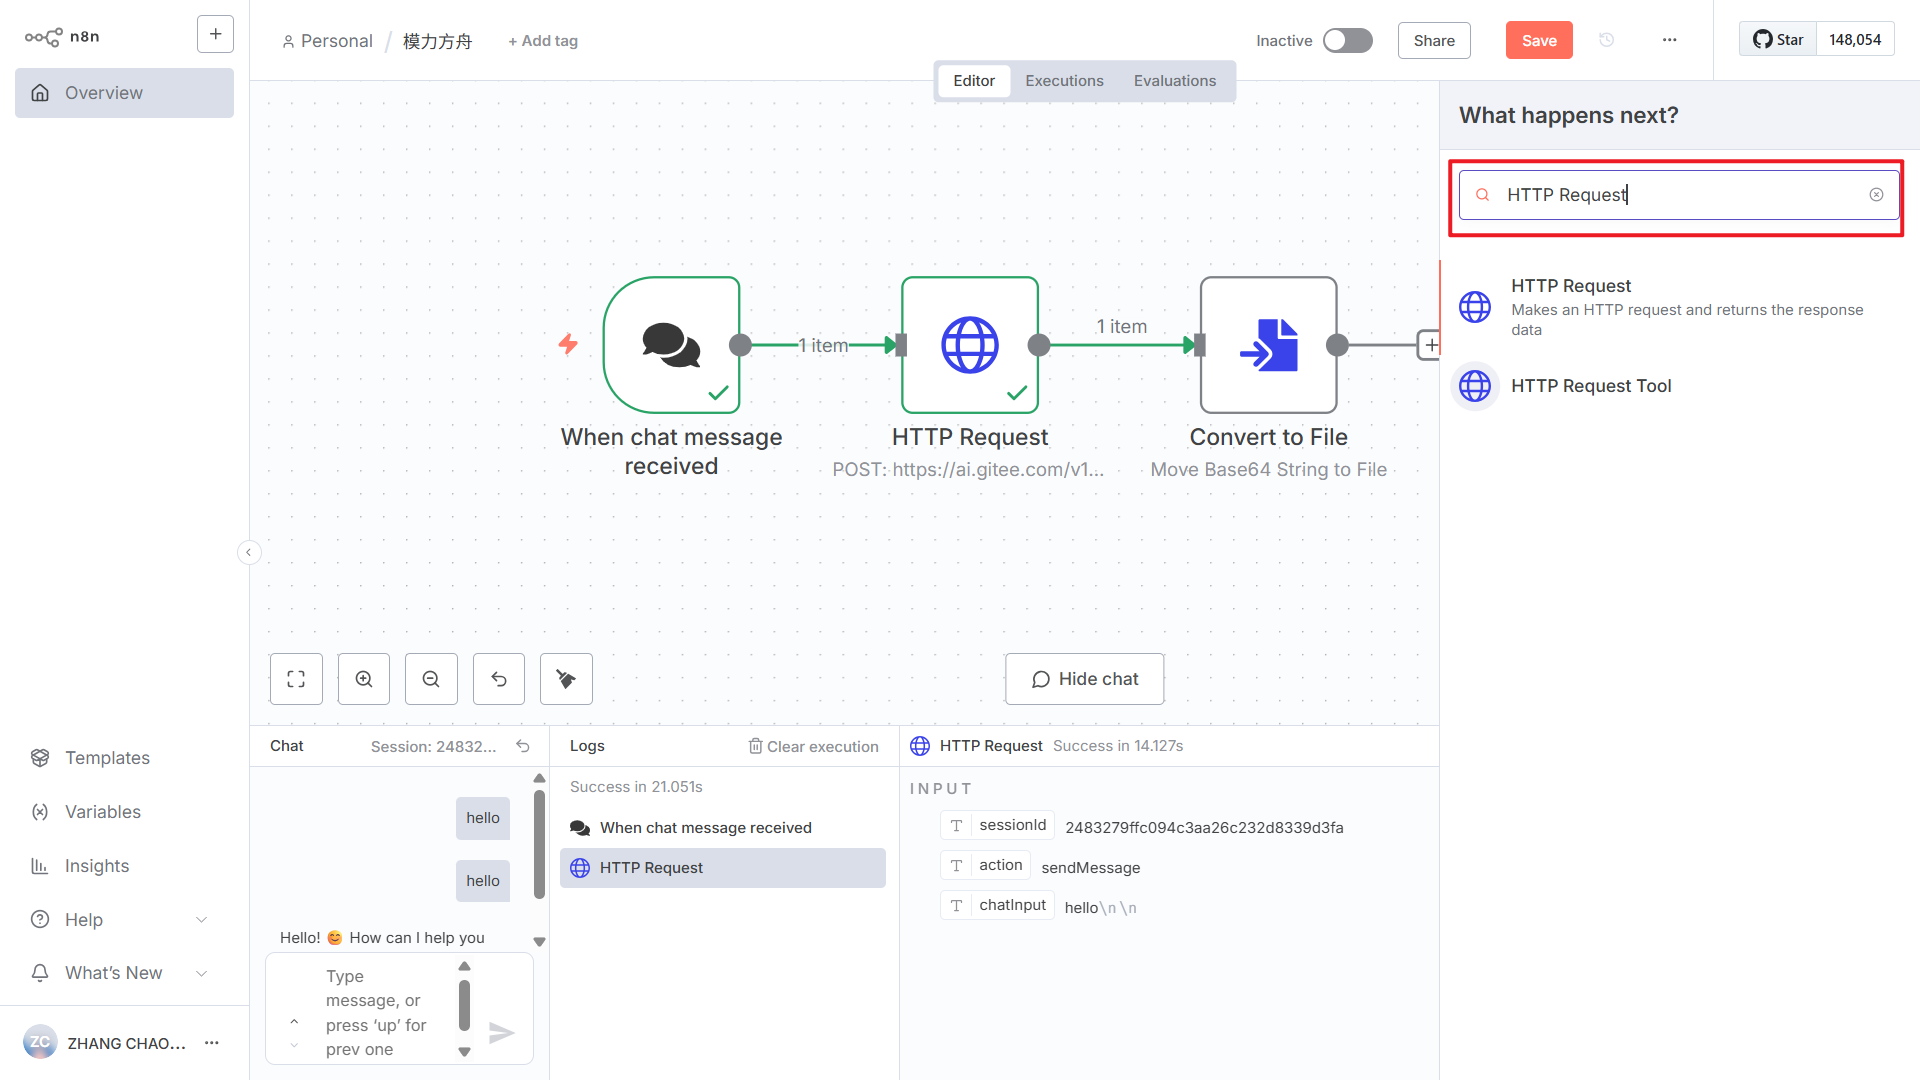Open the When chat message received trigger node
This screenshot has height=1080, width=1920.
point(671,345)
